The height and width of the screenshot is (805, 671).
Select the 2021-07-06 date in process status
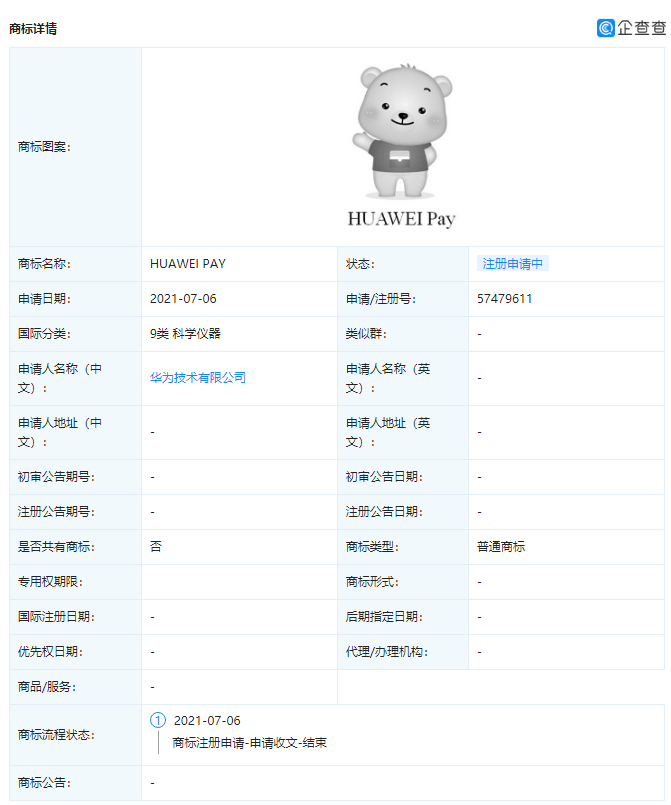[x=207, y=721]
